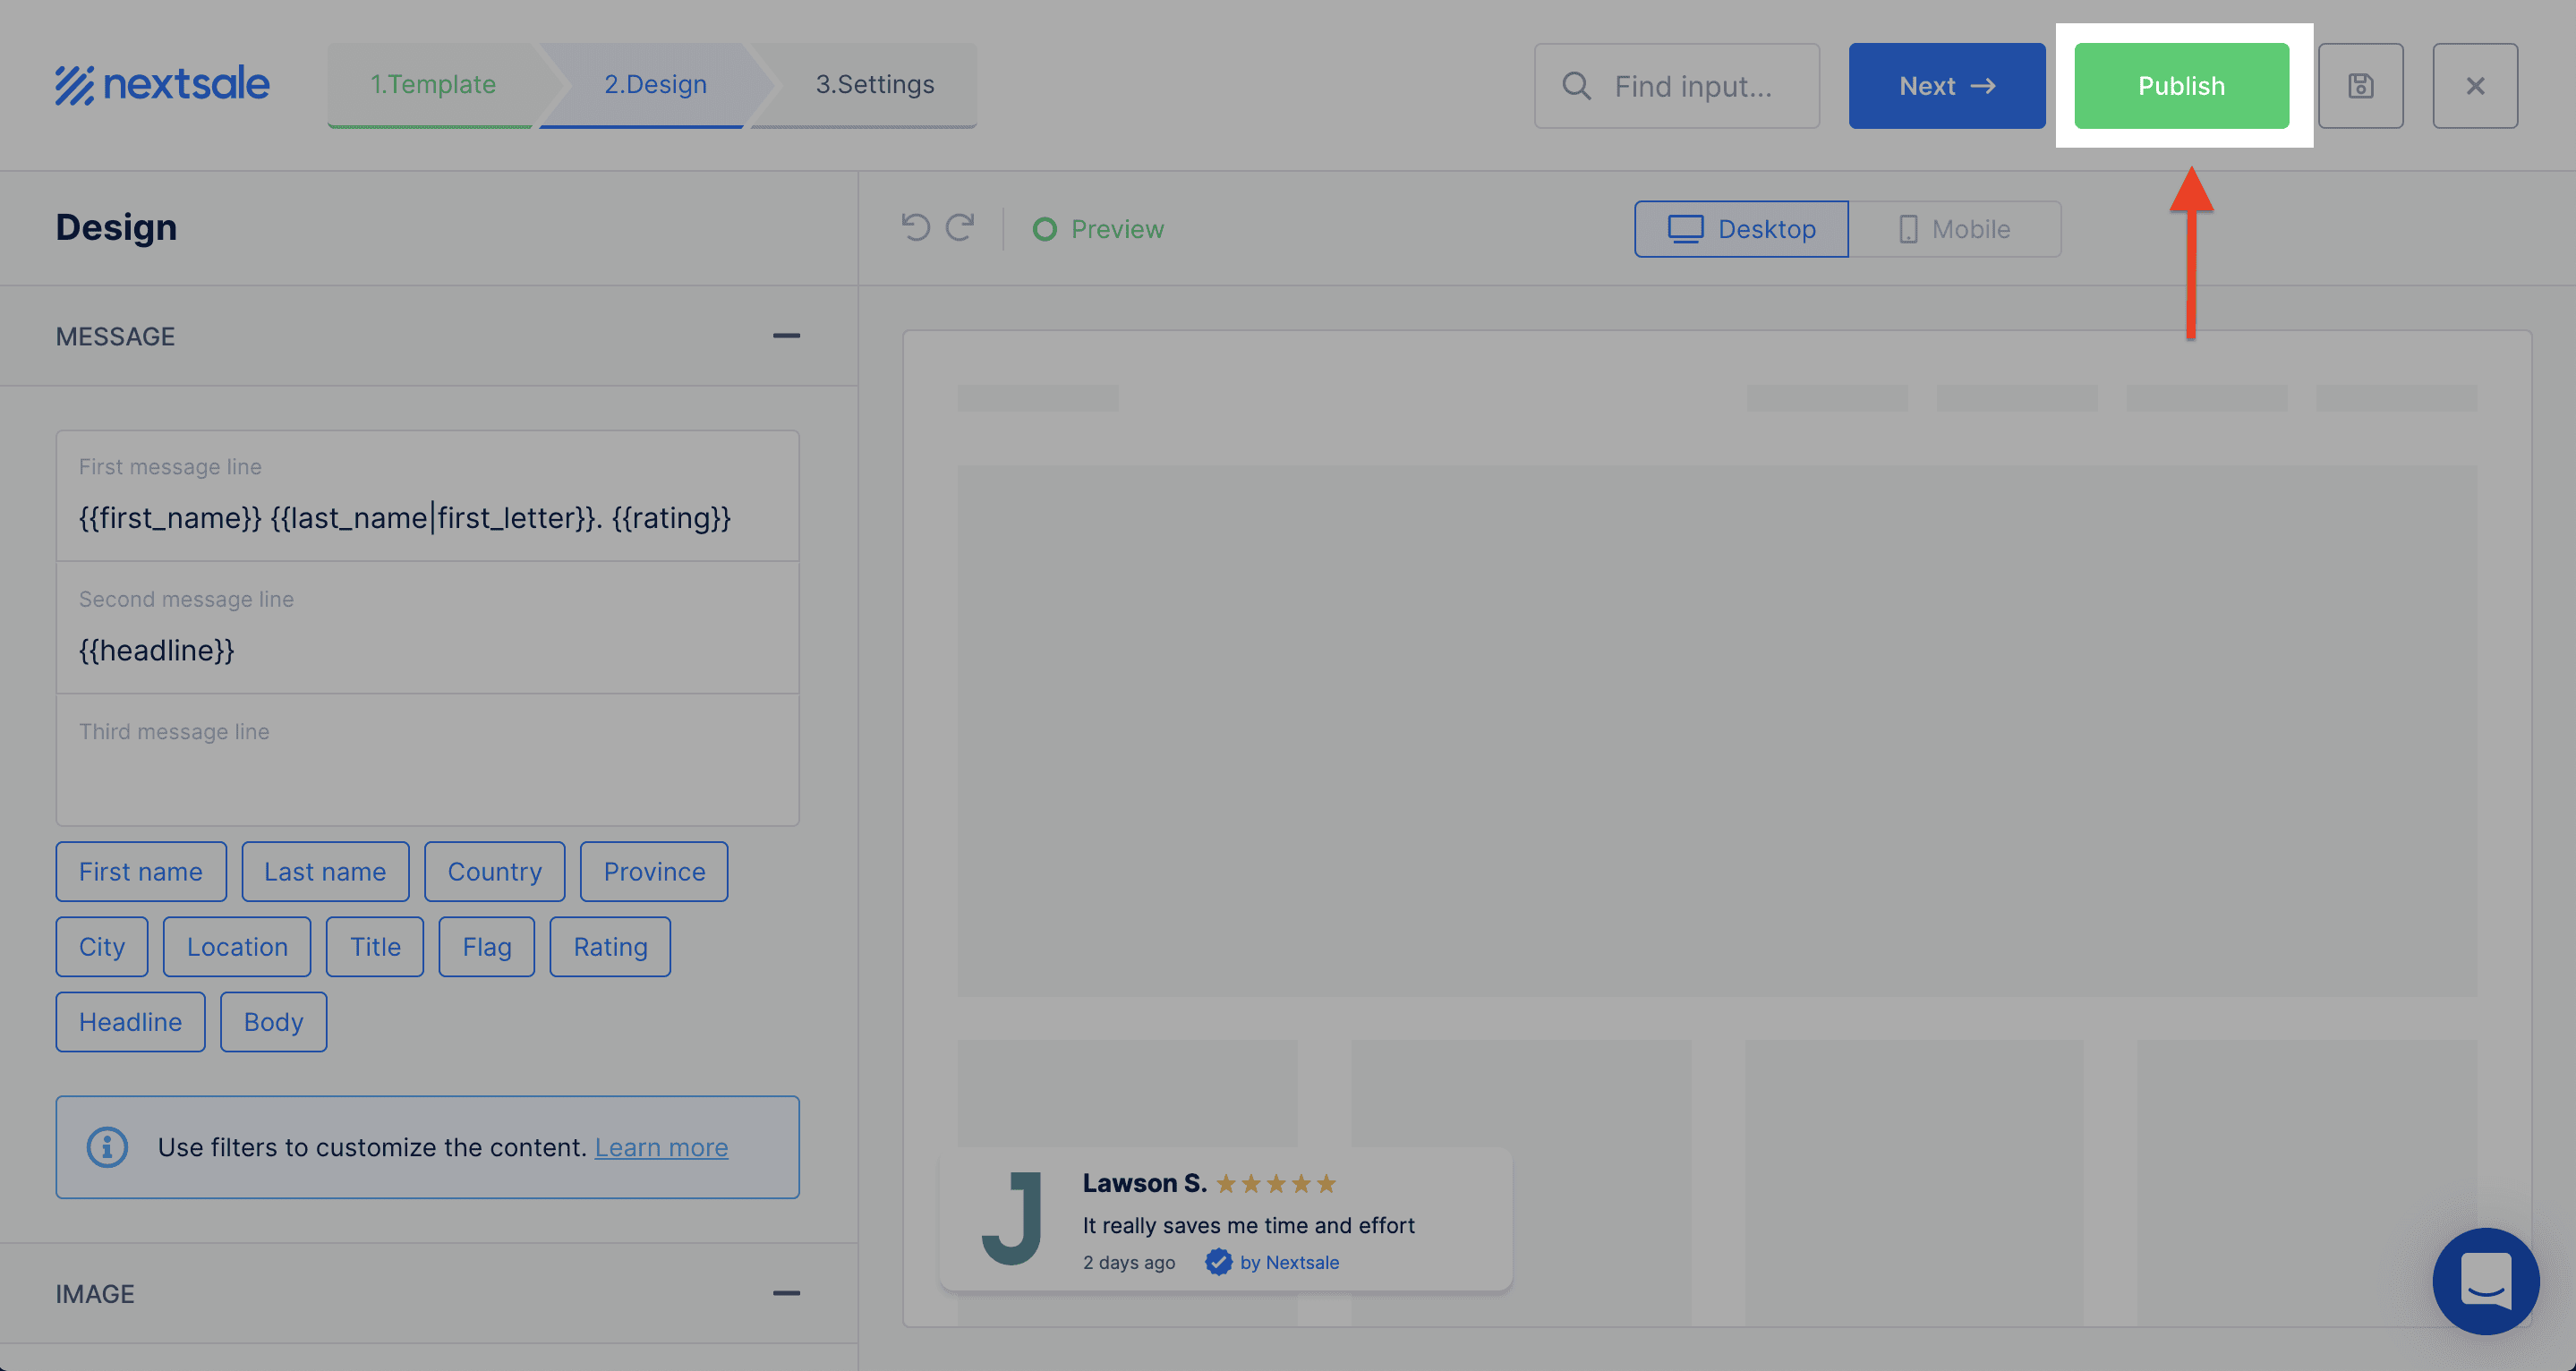Go to the 3.Settings step
Image resolution: width=2576 pixels, height=1371 pixels.
click(x=874, y=85)
